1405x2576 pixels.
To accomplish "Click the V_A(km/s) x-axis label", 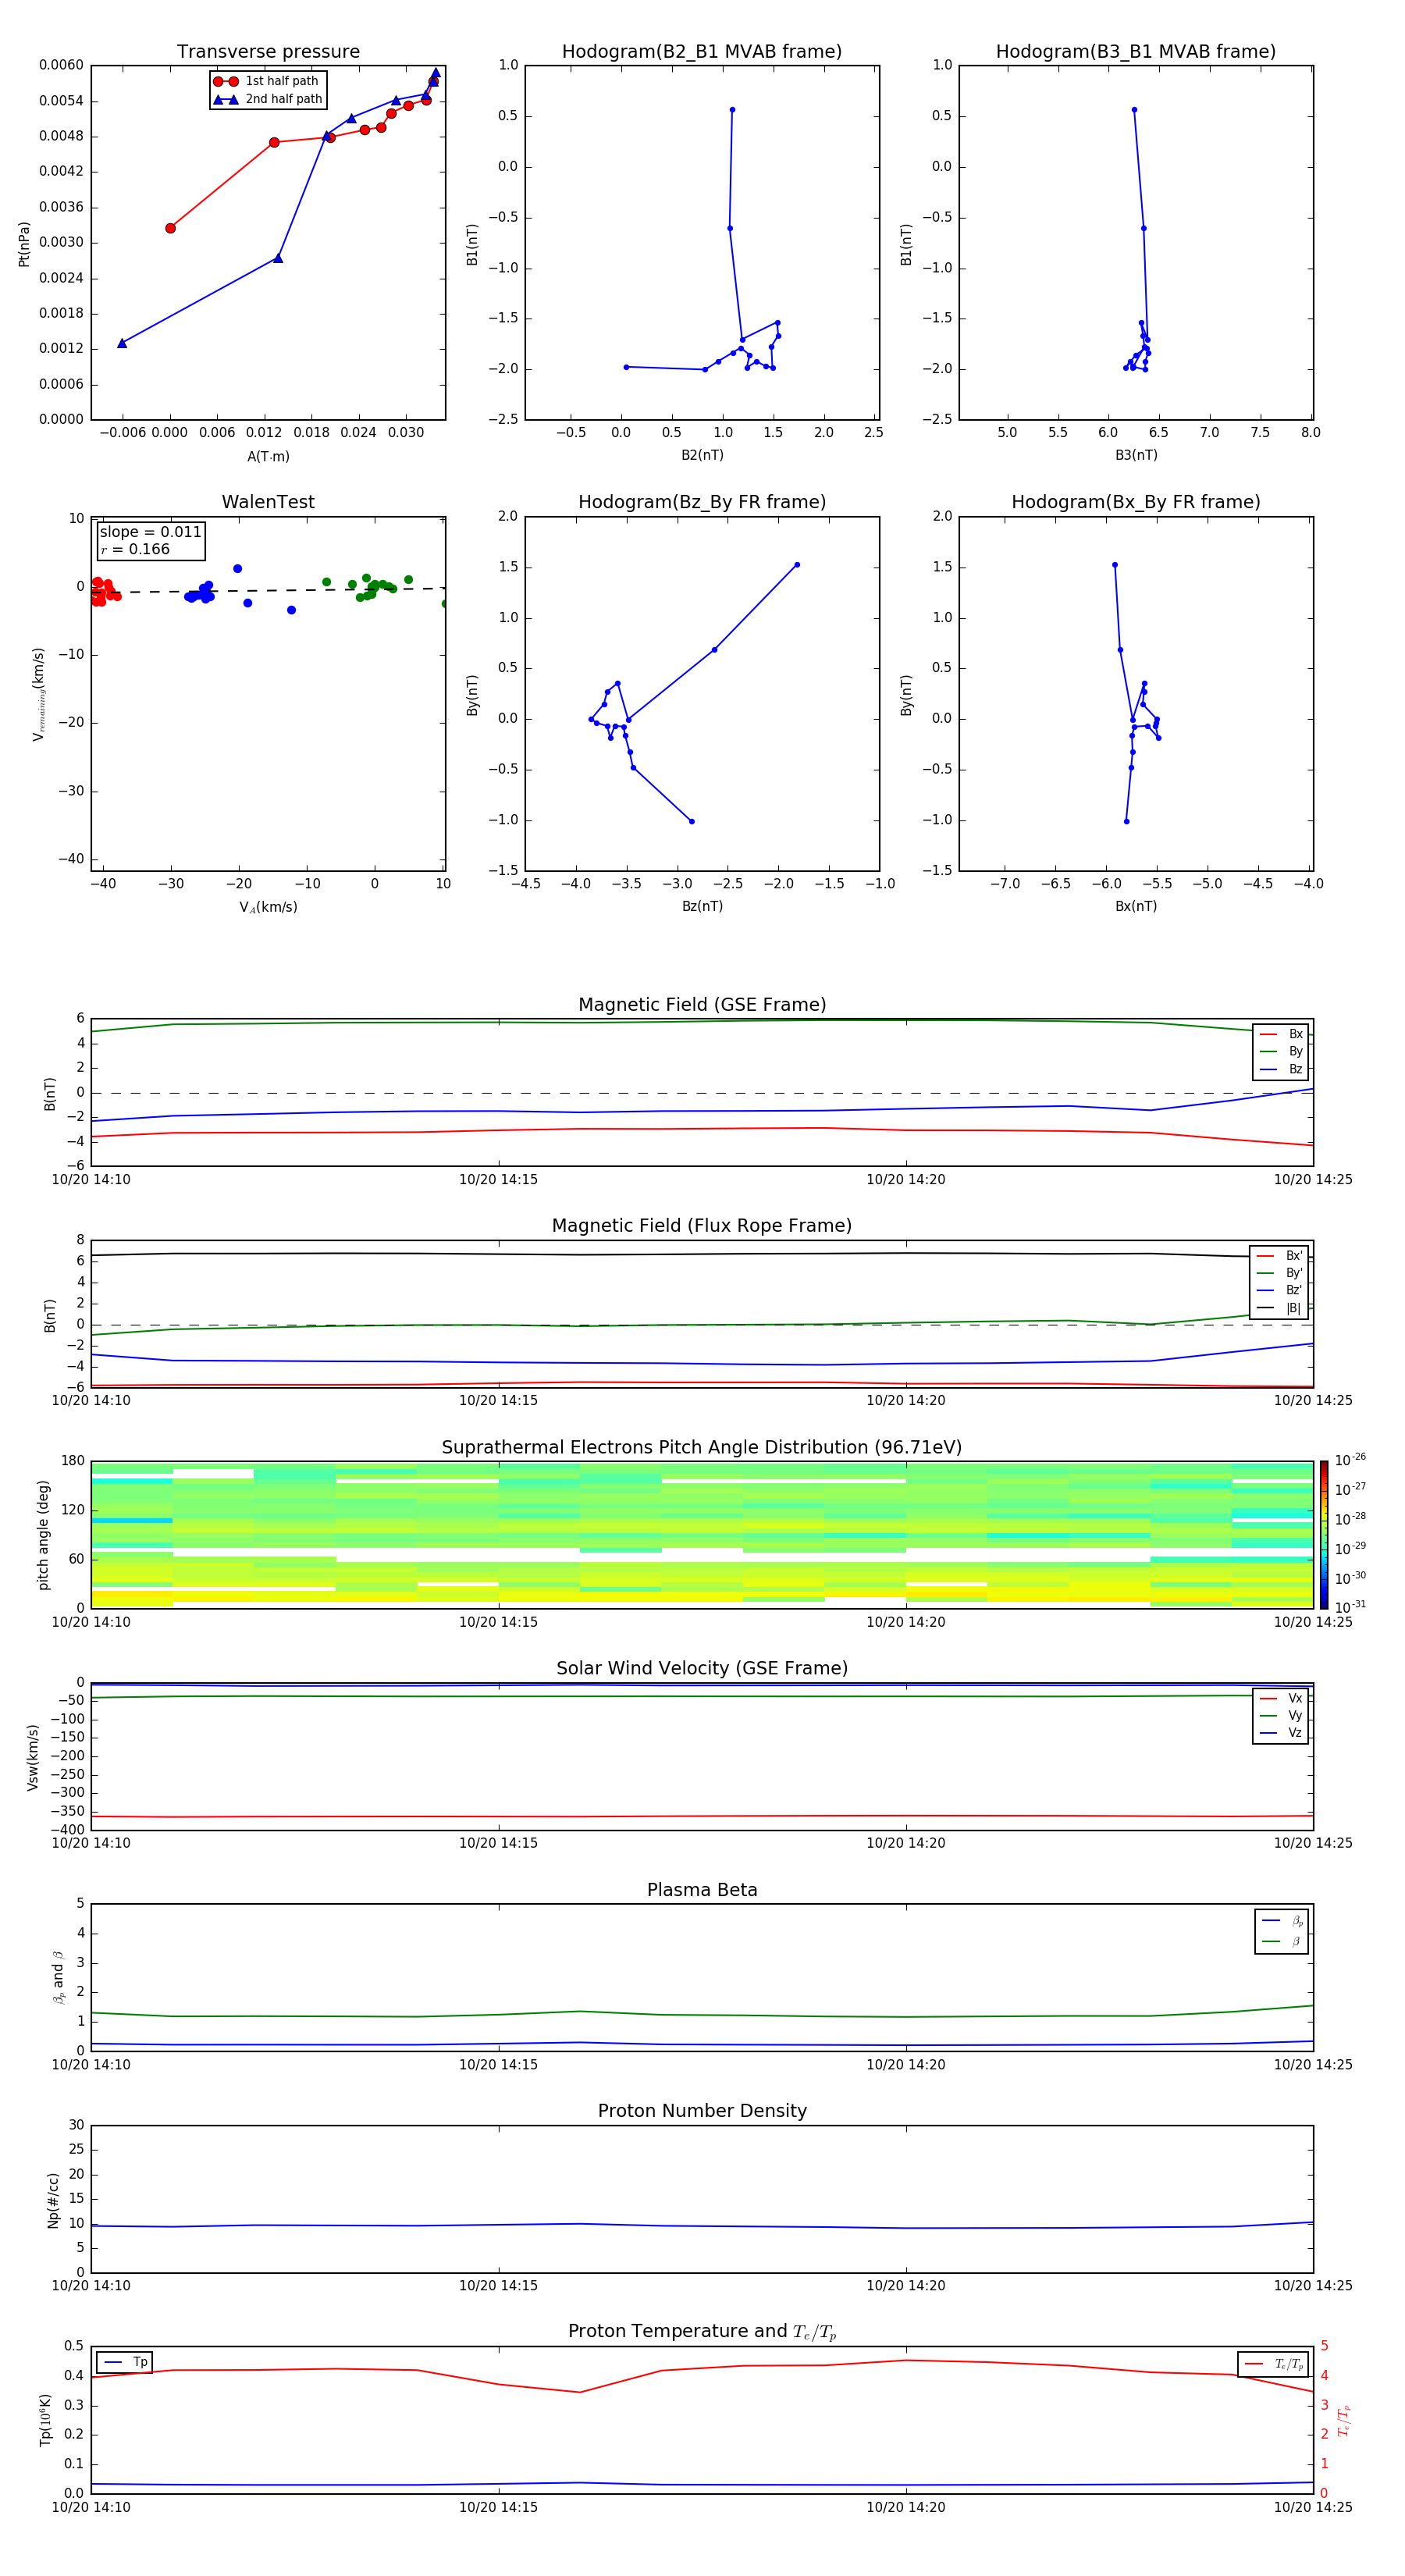I will coord(268,907).
